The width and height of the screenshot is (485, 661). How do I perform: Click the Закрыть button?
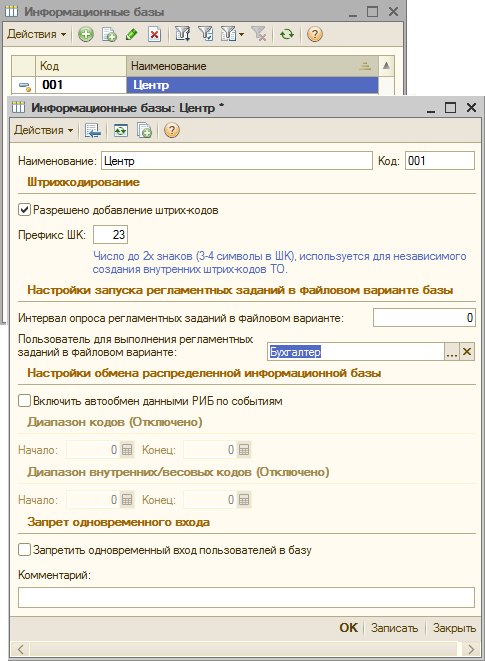click(x=454, y=628)
